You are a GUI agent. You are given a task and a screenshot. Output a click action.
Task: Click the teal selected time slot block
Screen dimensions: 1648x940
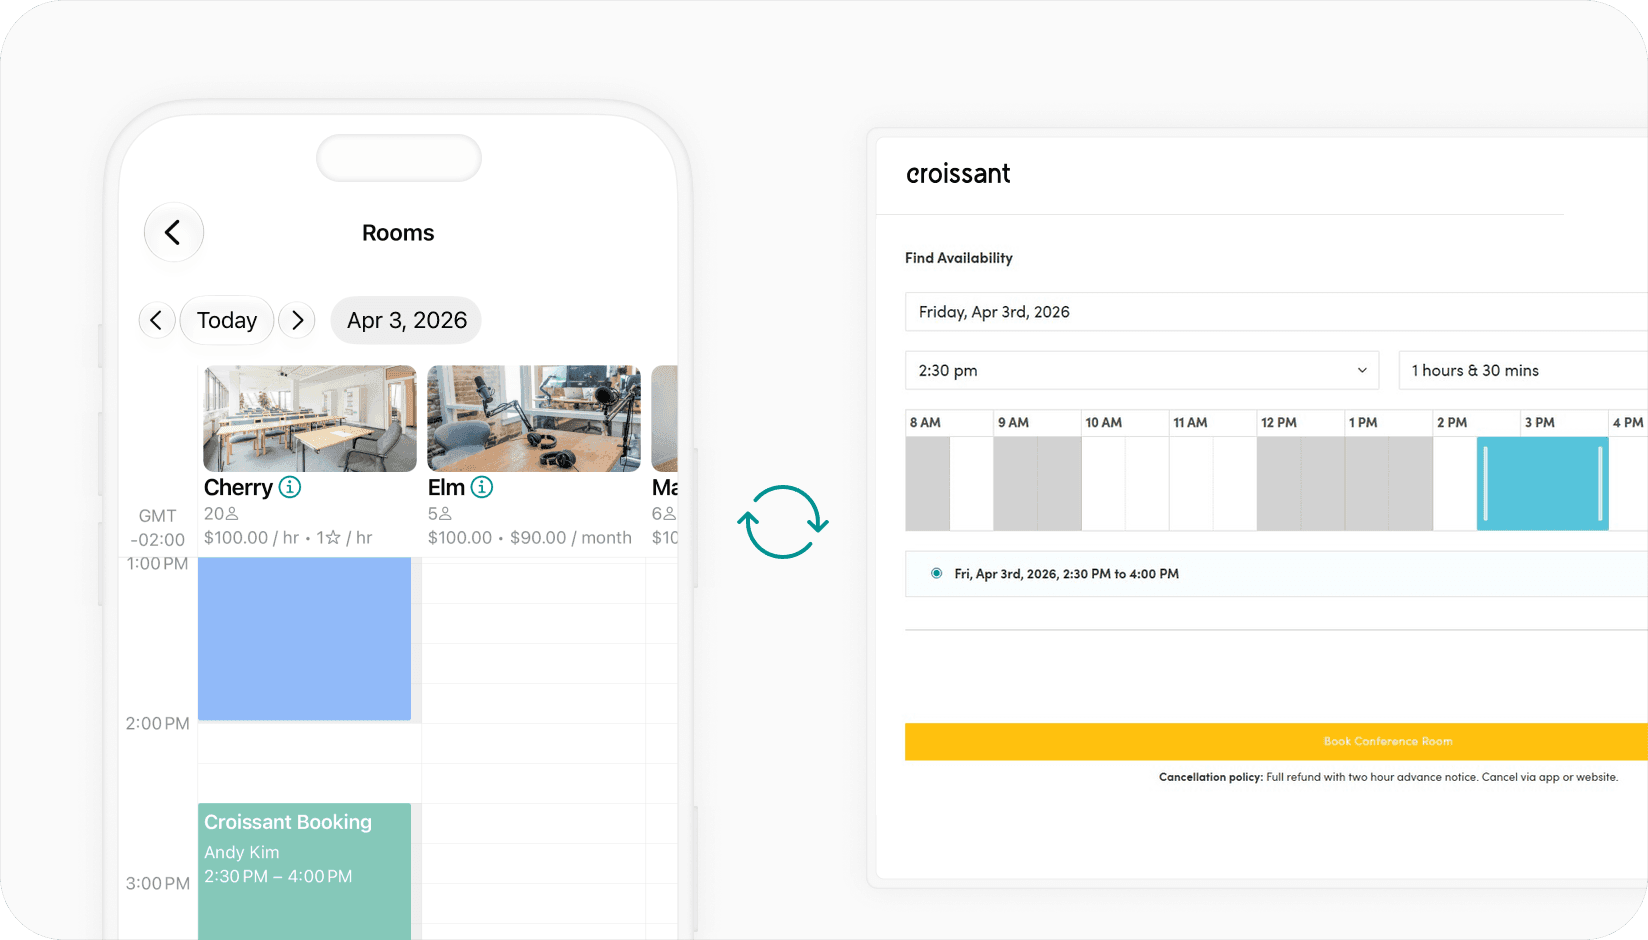point(1542,483)
